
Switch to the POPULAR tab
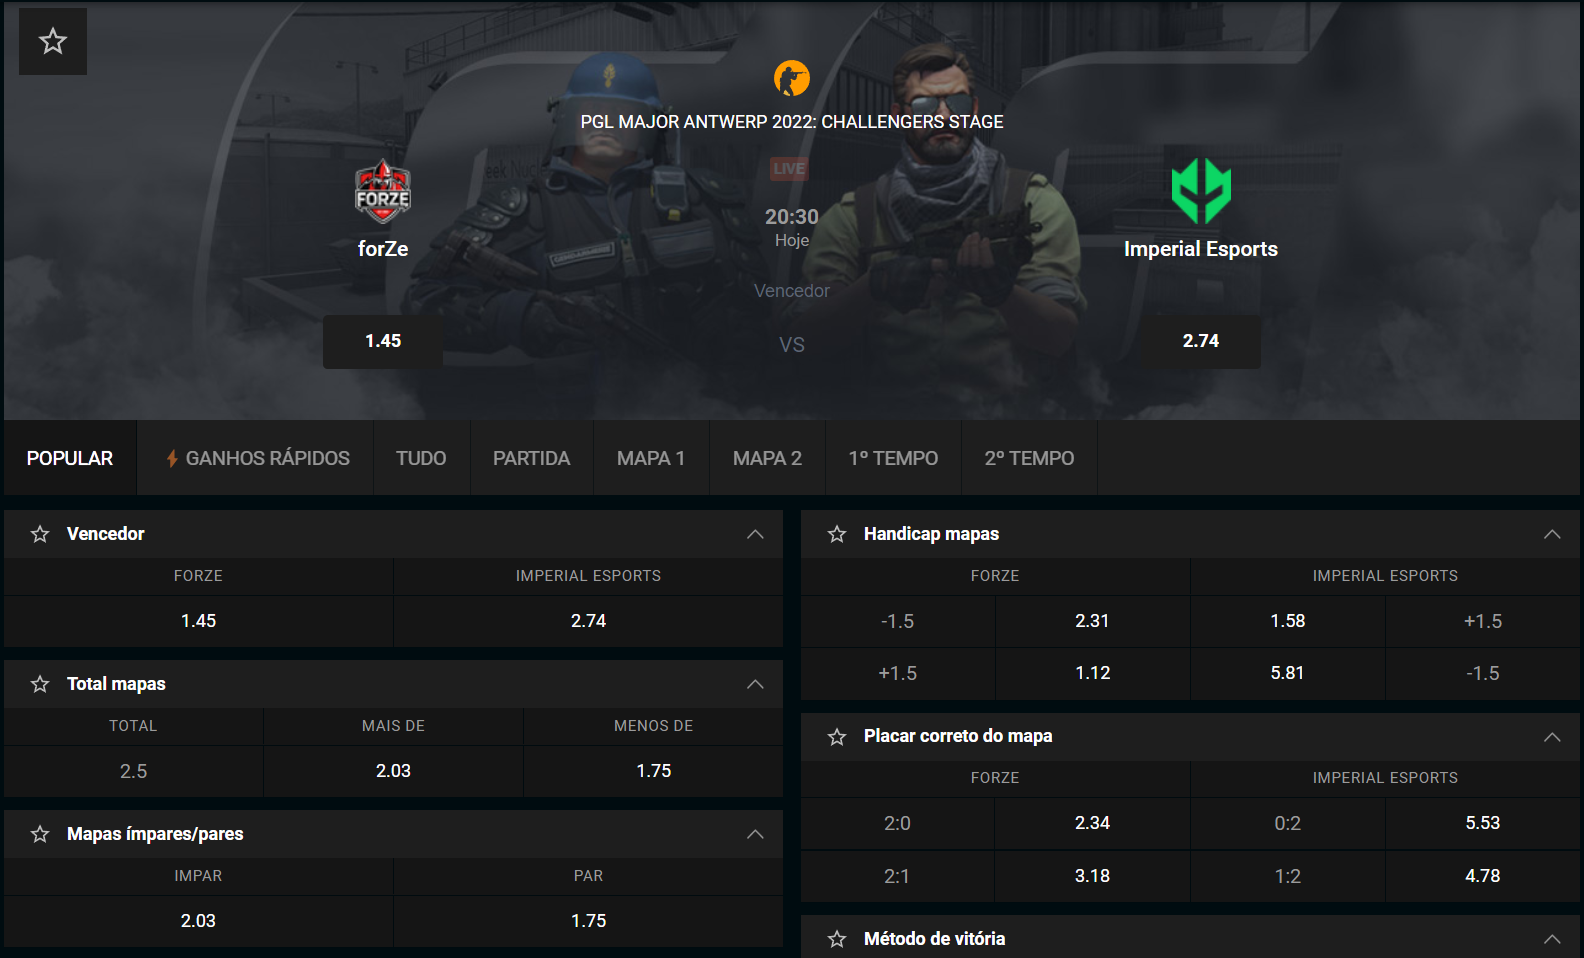(x=70, y=458)
